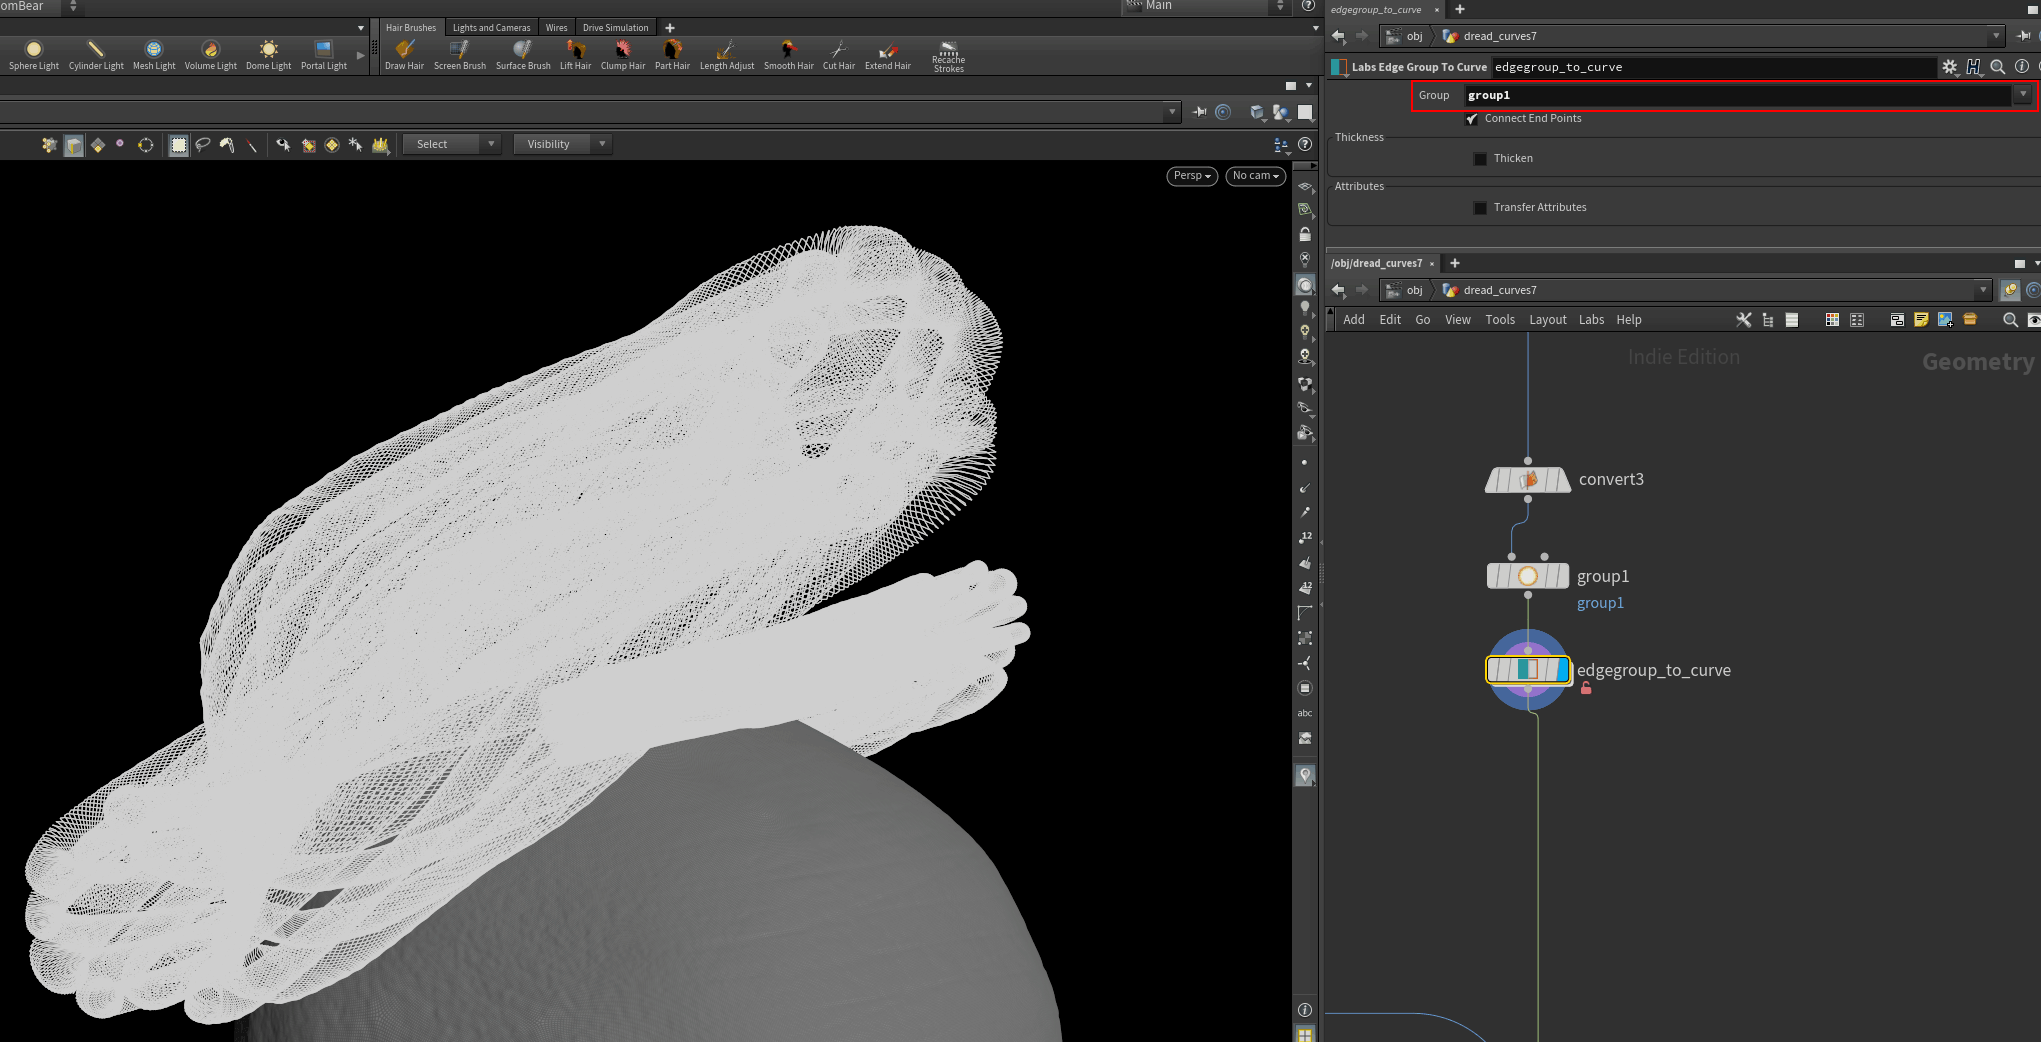
Task: Toggle 'abc' text display option in viewport
Action: [x=1305, y=713]
